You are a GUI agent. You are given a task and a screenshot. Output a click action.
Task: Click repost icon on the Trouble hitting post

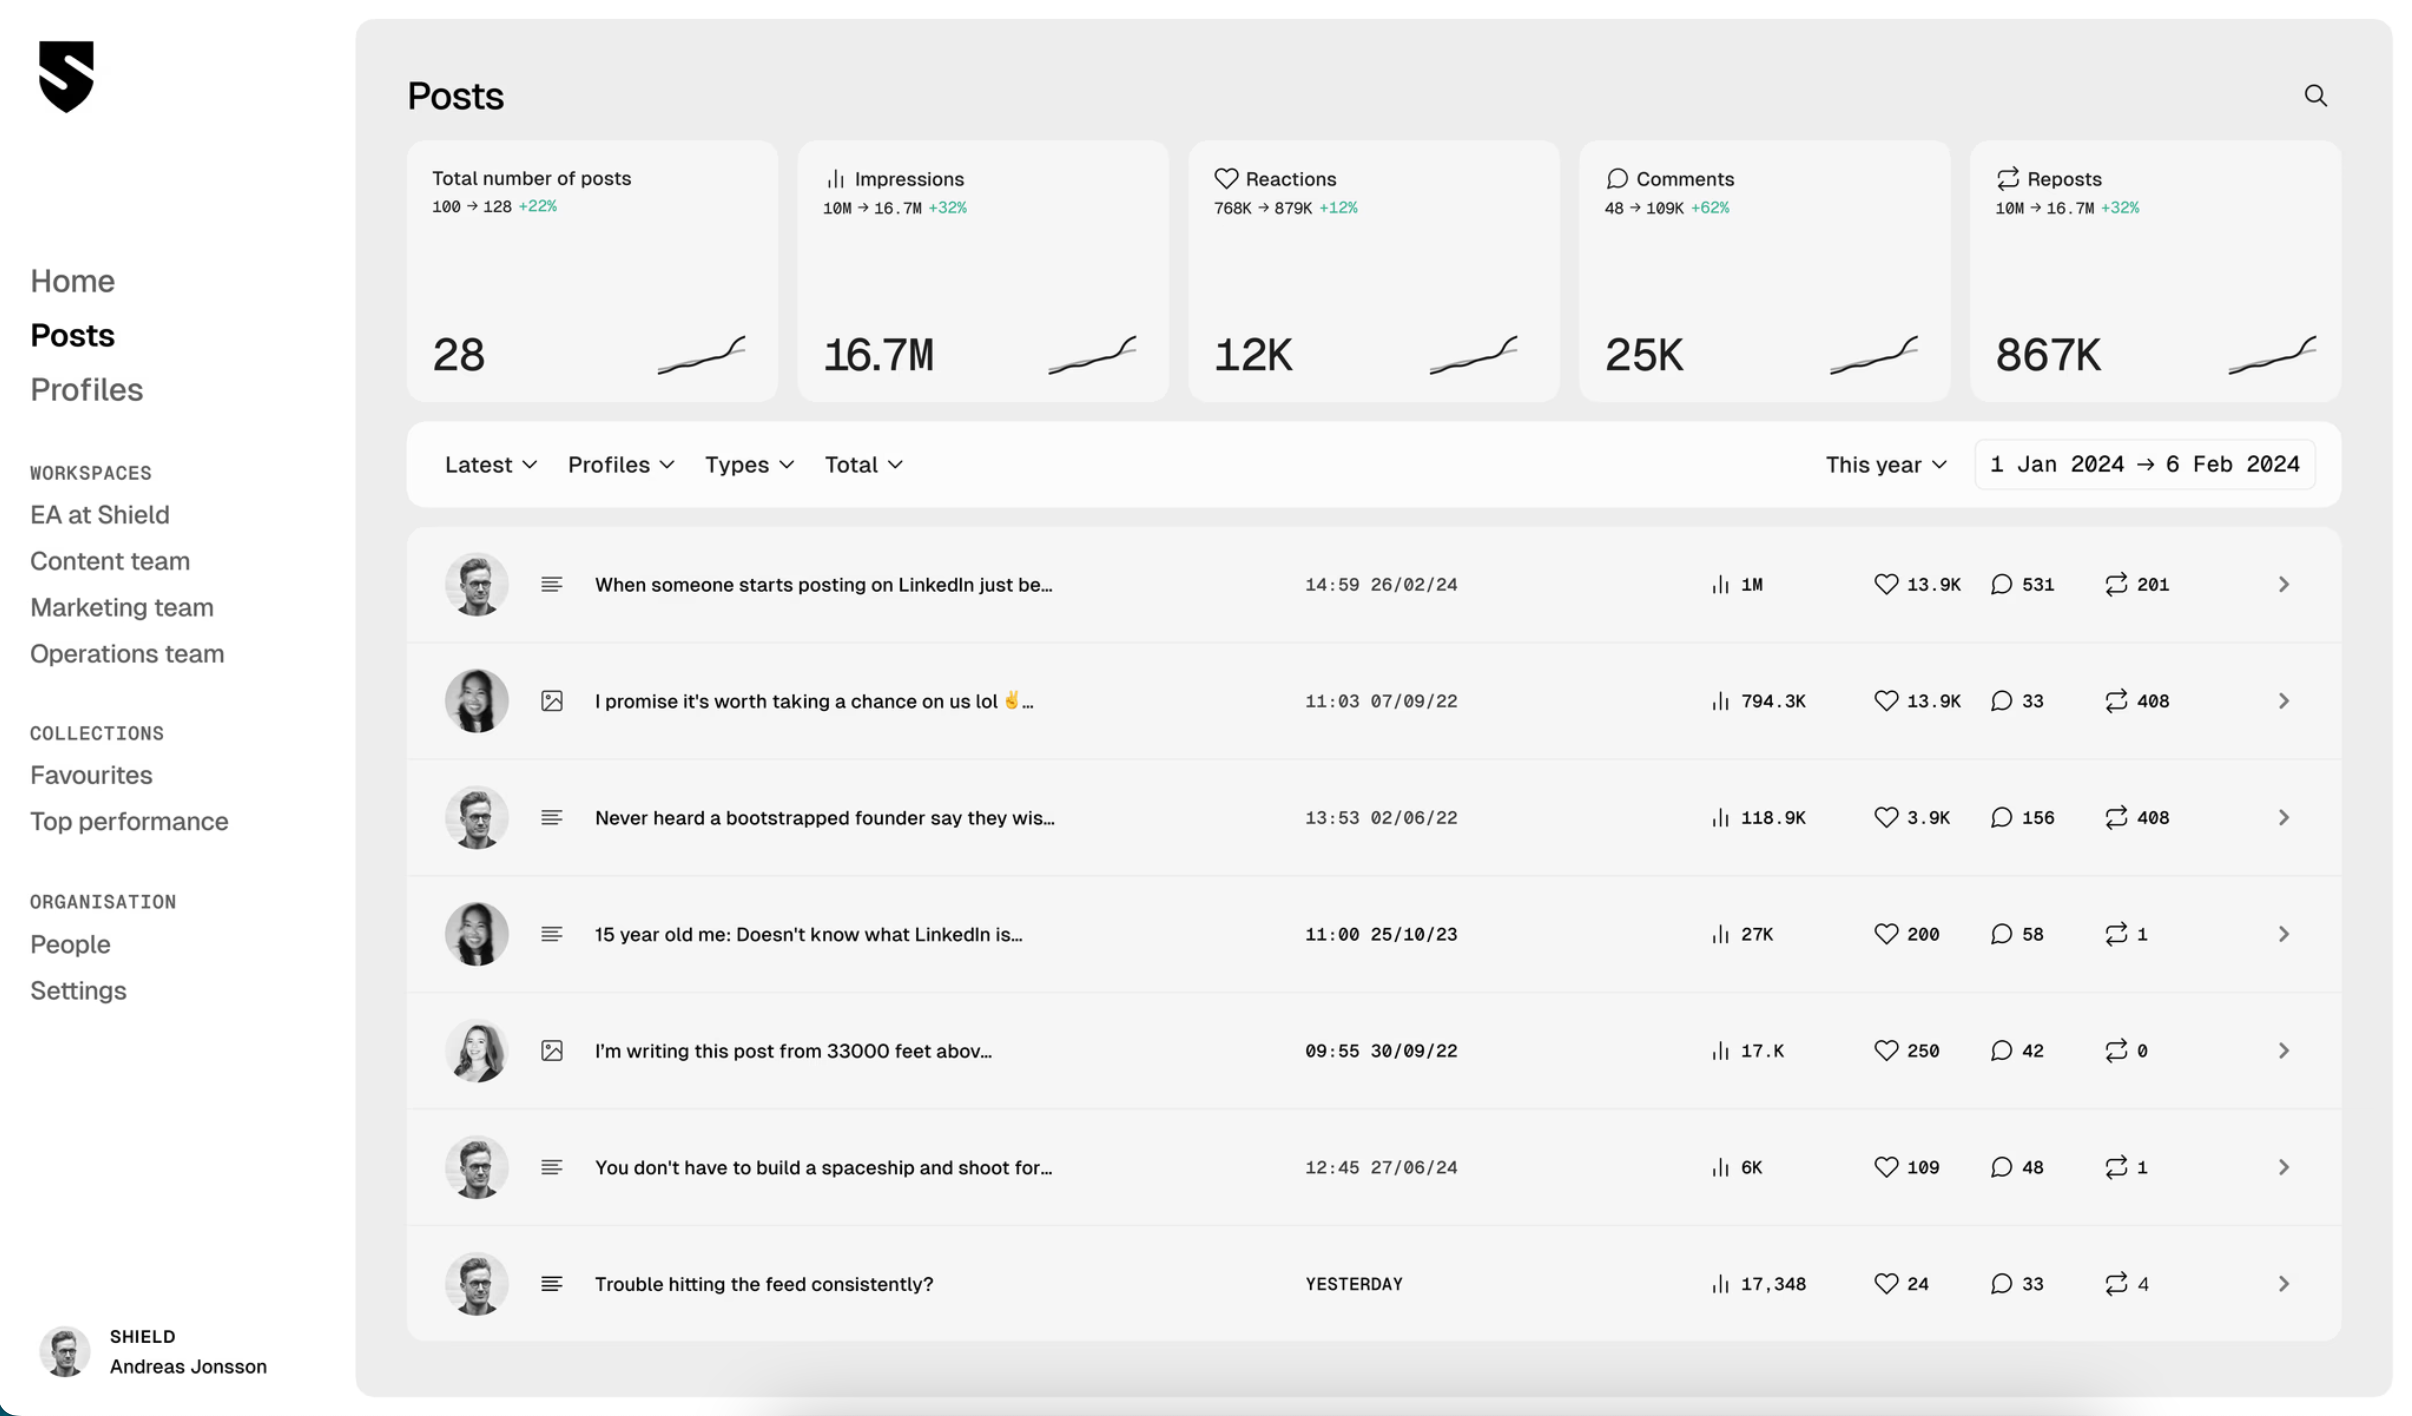click(x=2115, y=1284)
